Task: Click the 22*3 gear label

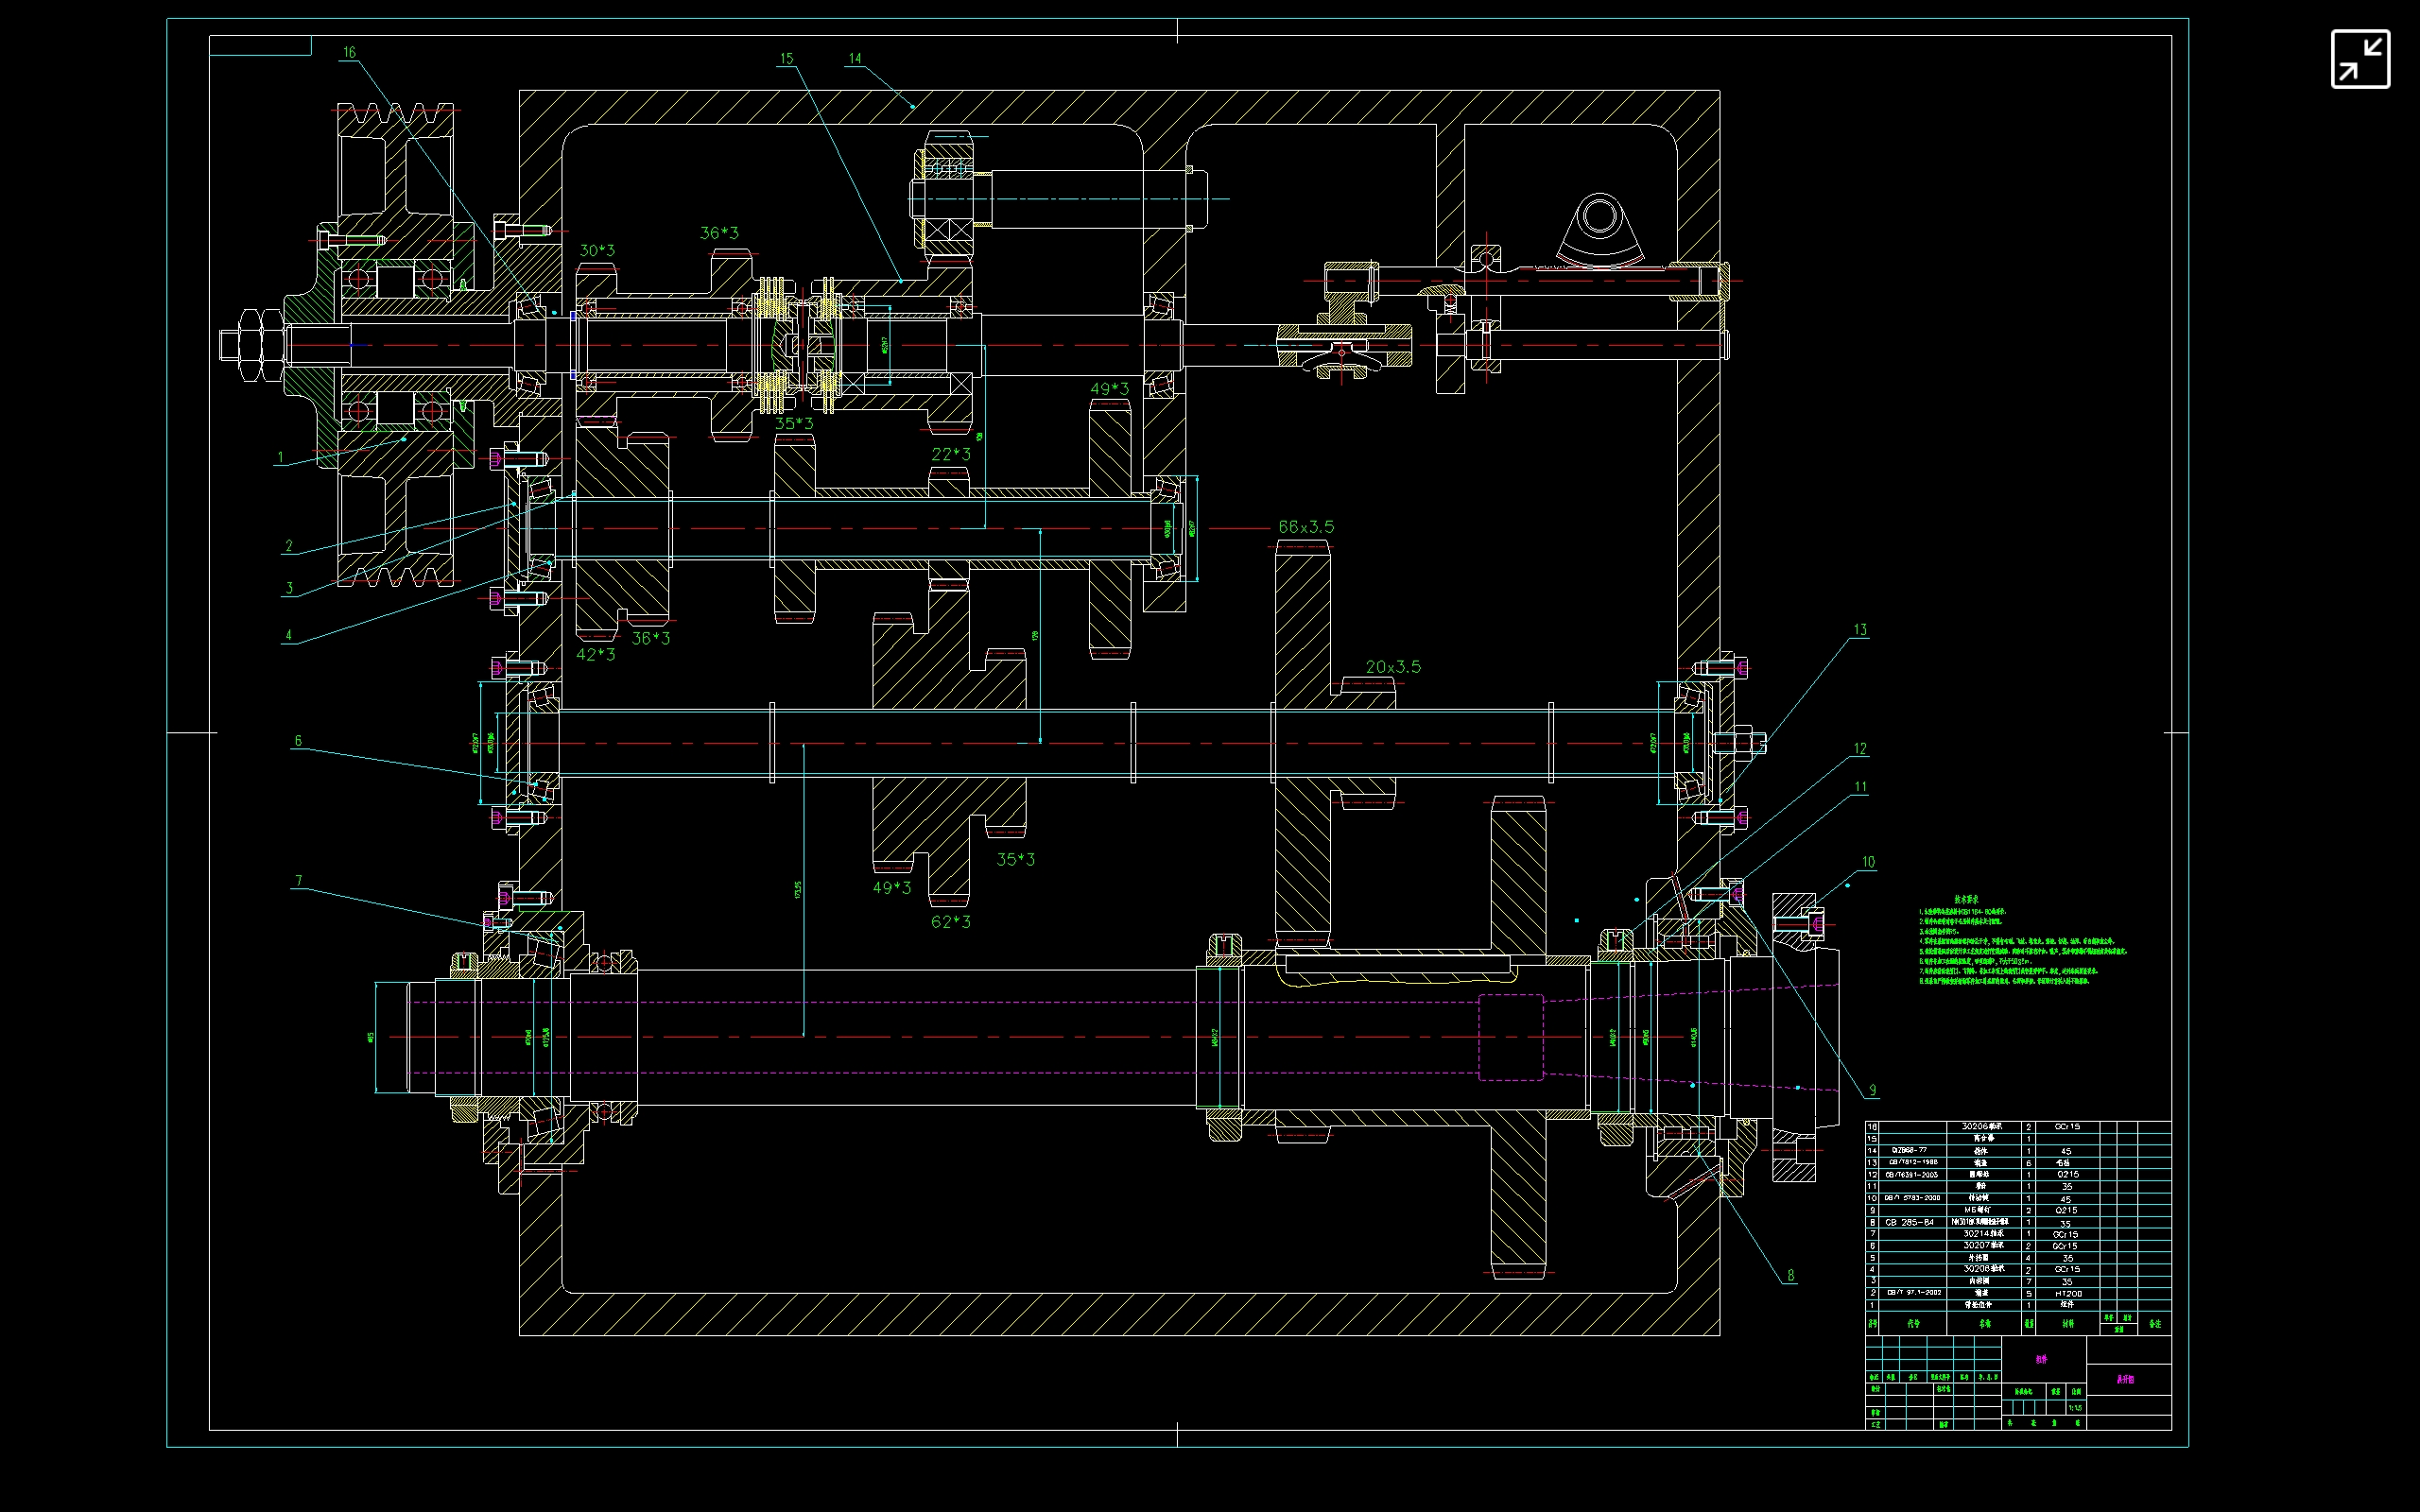Action: (950, 454)
